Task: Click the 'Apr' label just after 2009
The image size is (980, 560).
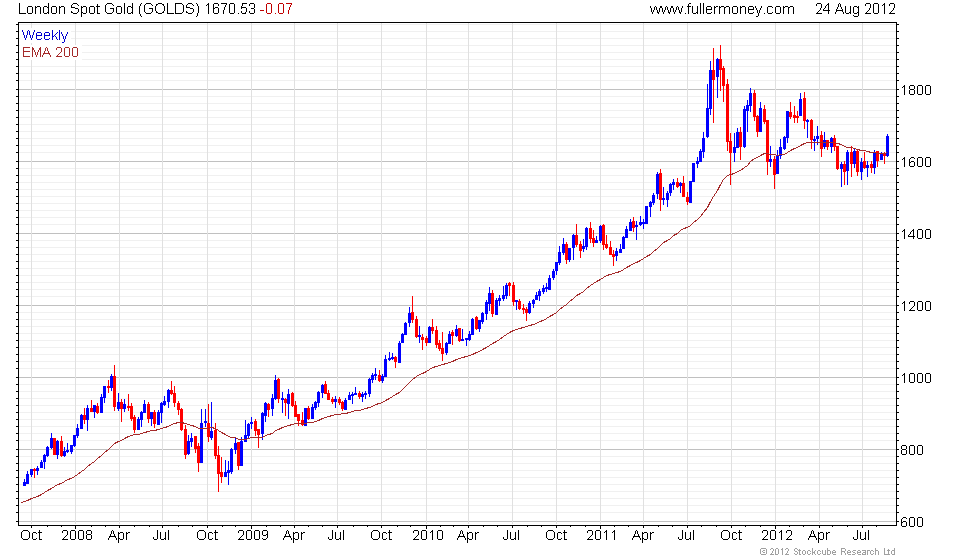Action: pos(294,536)
